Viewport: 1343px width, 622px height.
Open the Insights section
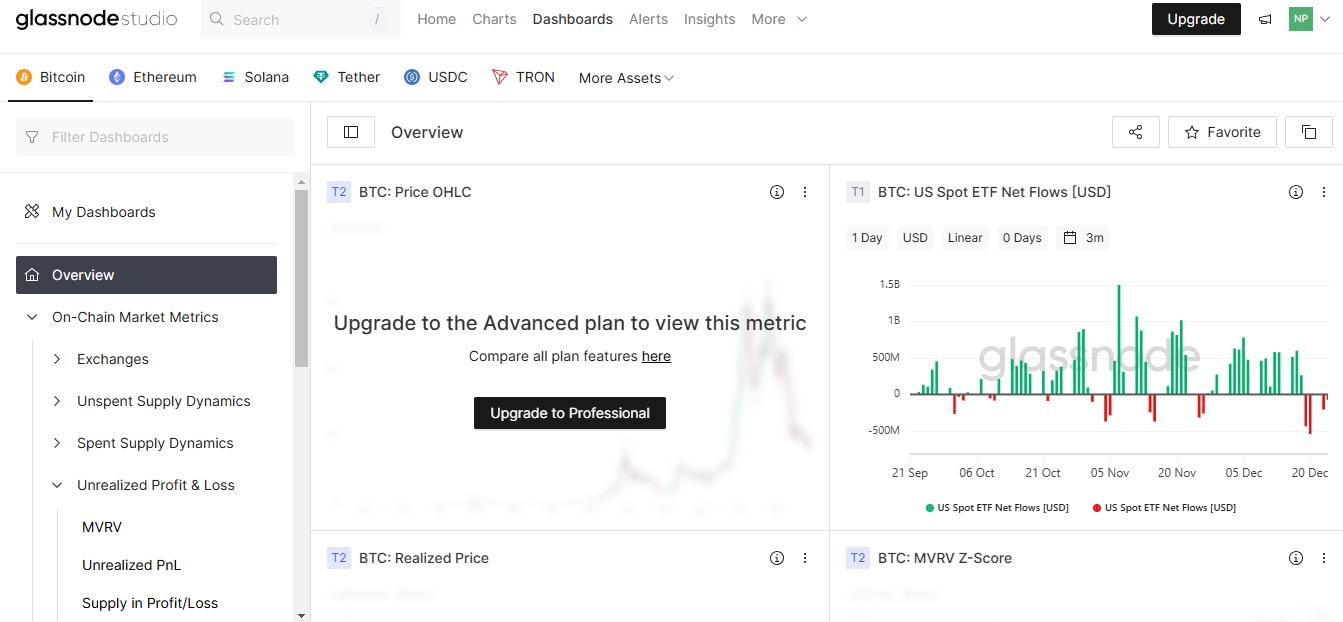click(x=710, y=19)
